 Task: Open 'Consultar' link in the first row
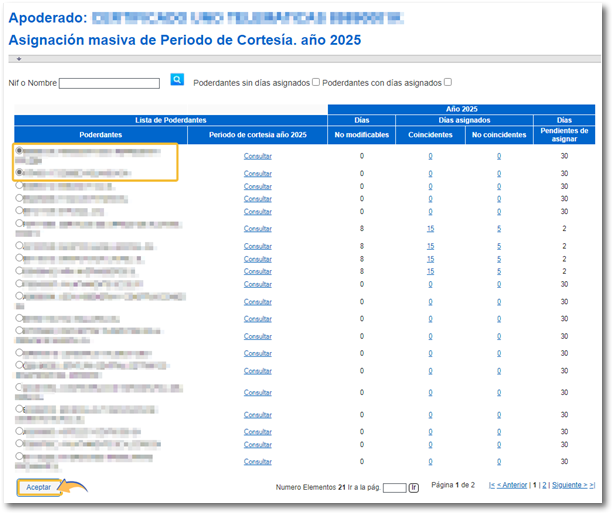coord(258,156)
